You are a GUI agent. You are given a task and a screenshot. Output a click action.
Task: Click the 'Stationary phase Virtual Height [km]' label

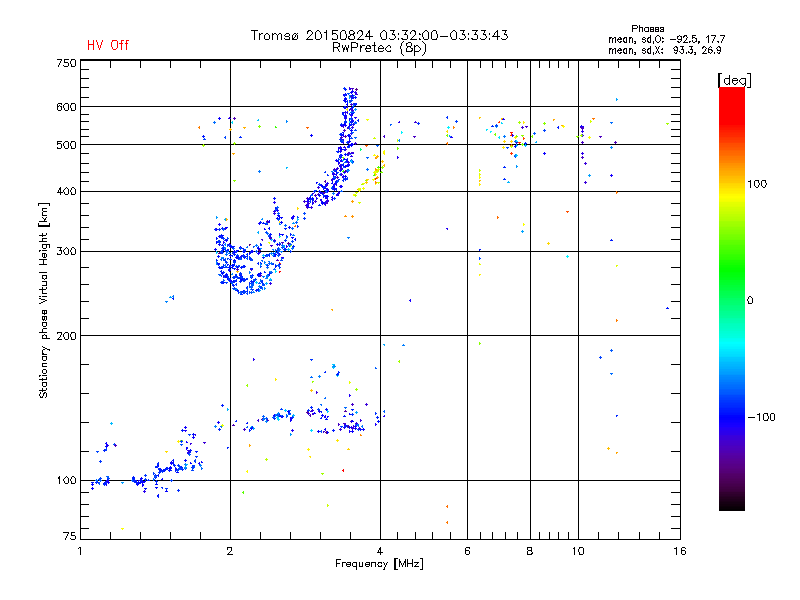(44, 300)
